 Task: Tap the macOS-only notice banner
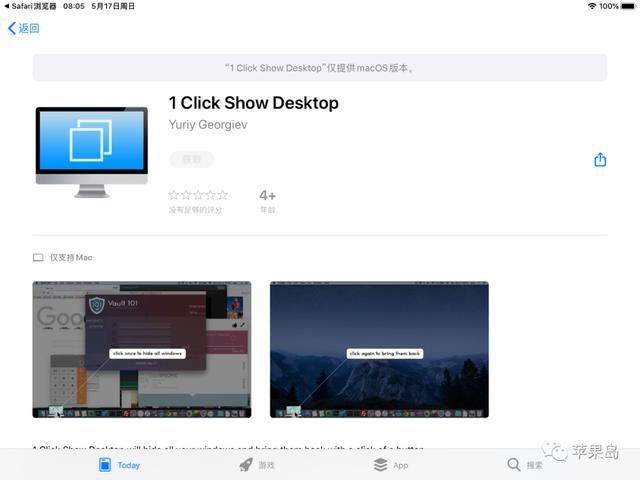point(320,68)
